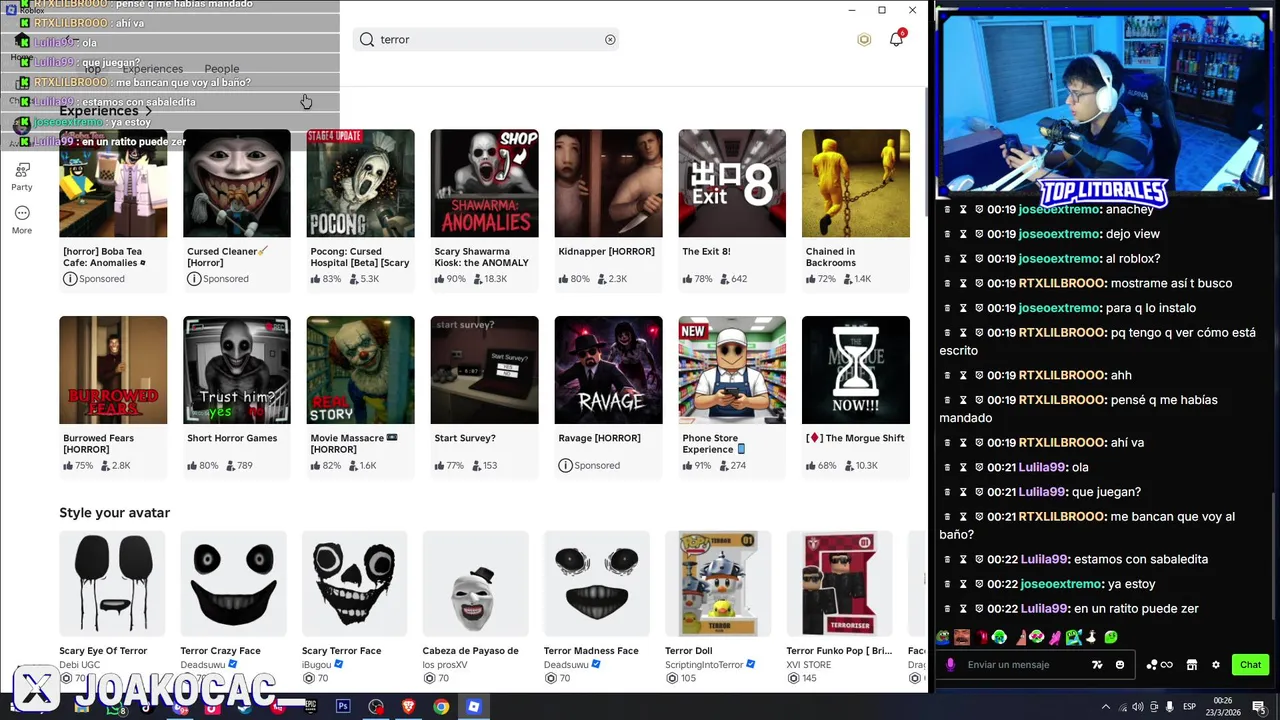Screen dimensions: 1280x720
Task: Open creator link Deadsuwu under Terror Crazy Face
Action: click(x=203, y=665)
